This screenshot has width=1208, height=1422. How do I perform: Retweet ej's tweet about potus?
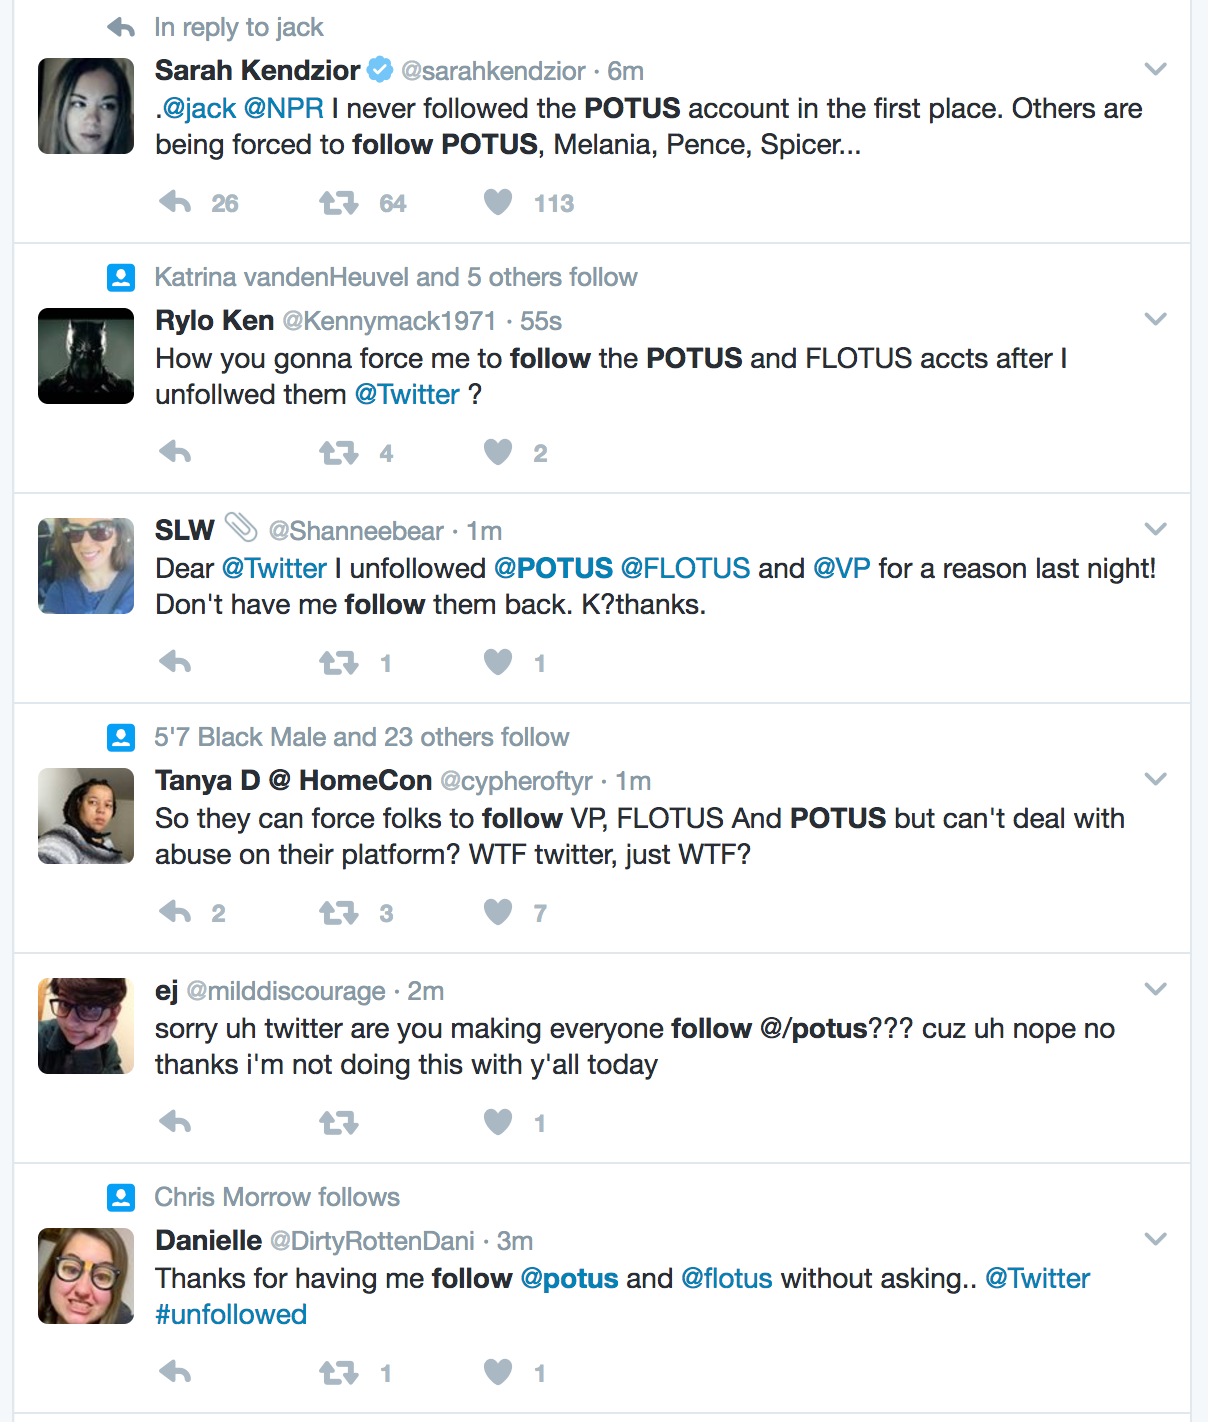338,1122
